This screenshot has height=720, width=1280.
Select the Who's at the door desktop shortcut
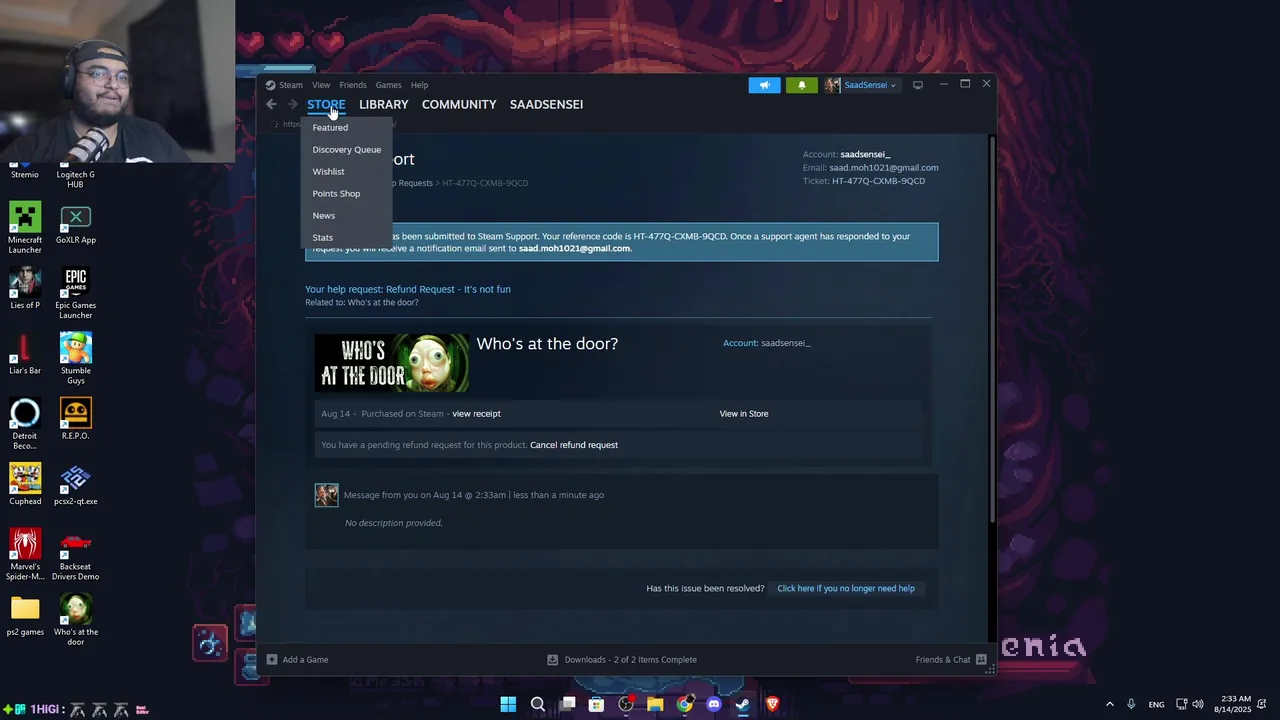click(75, 620)
